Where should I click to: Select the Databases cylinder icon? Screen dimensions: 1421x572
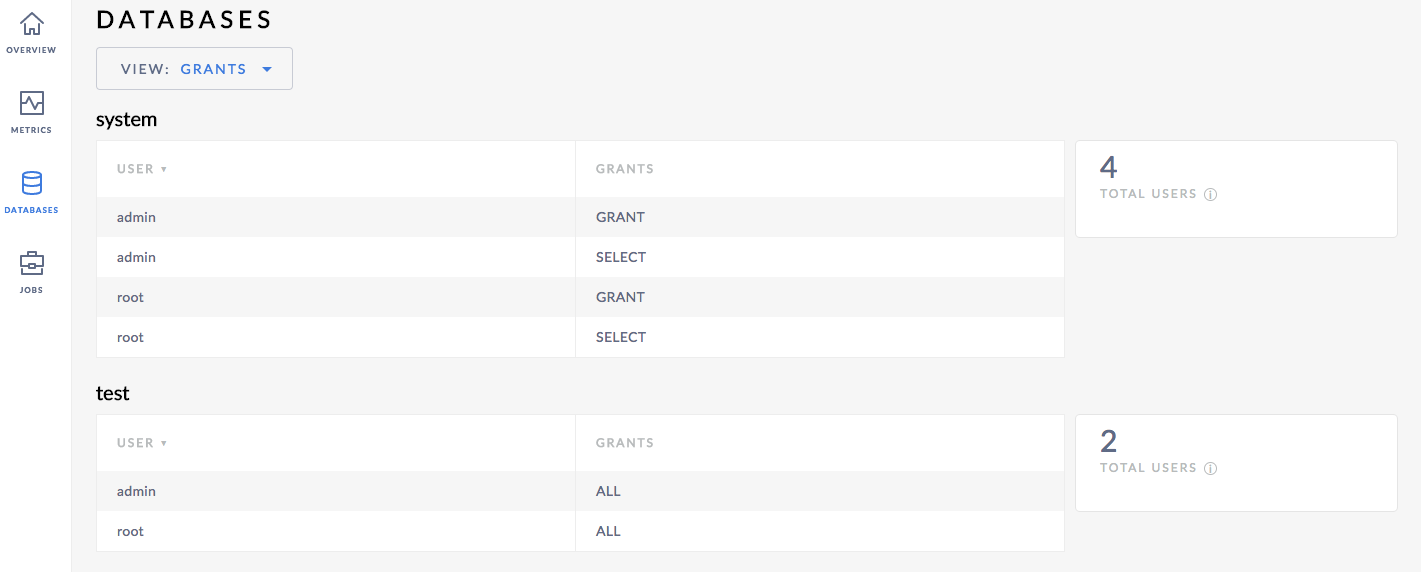tap(32, 183)
